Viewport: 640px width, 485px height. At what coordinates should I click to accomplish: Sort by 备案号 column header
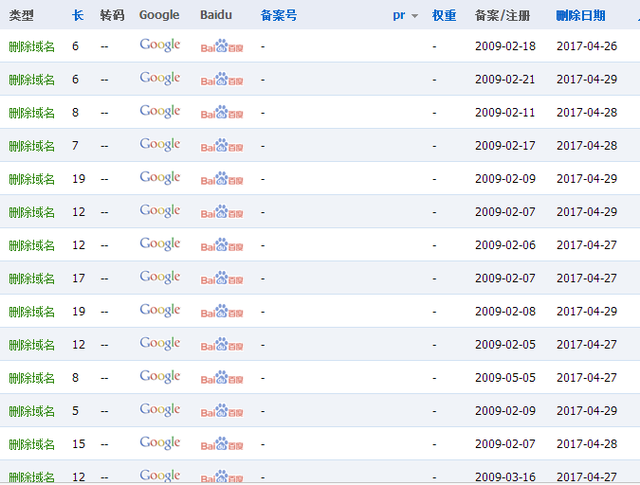[x=279, y=16]
